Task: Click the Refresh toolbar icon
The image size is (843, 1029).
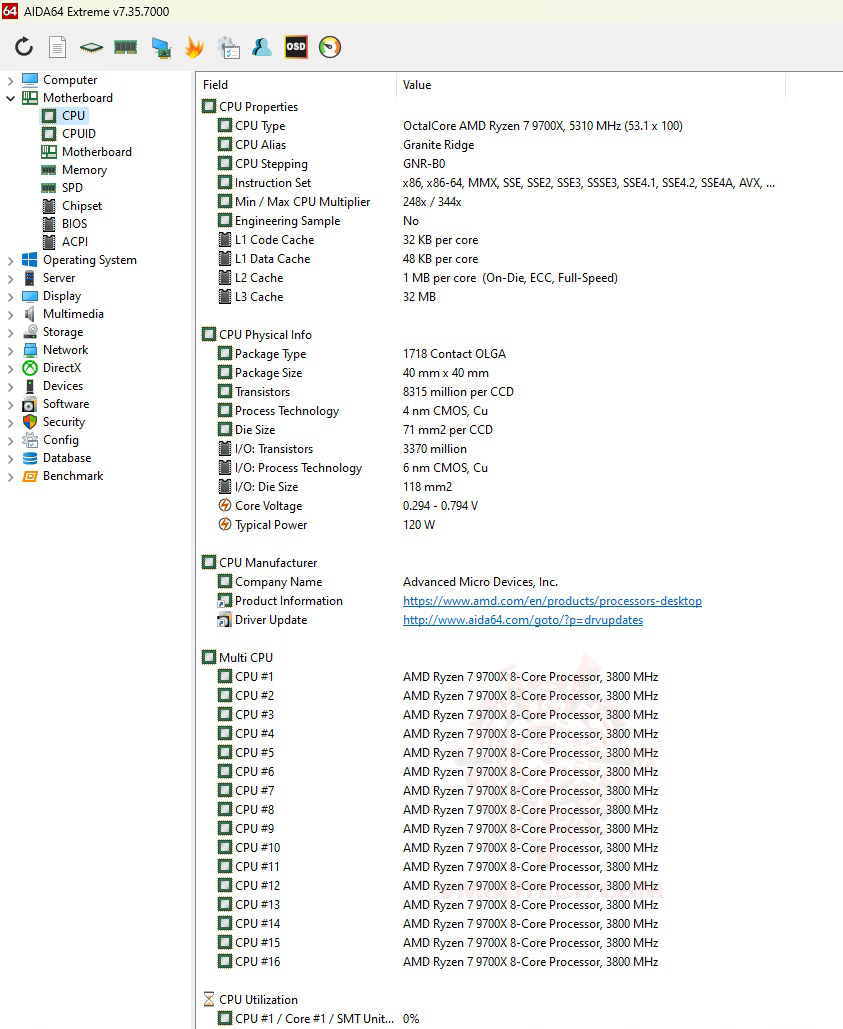Action: [24, 47]
